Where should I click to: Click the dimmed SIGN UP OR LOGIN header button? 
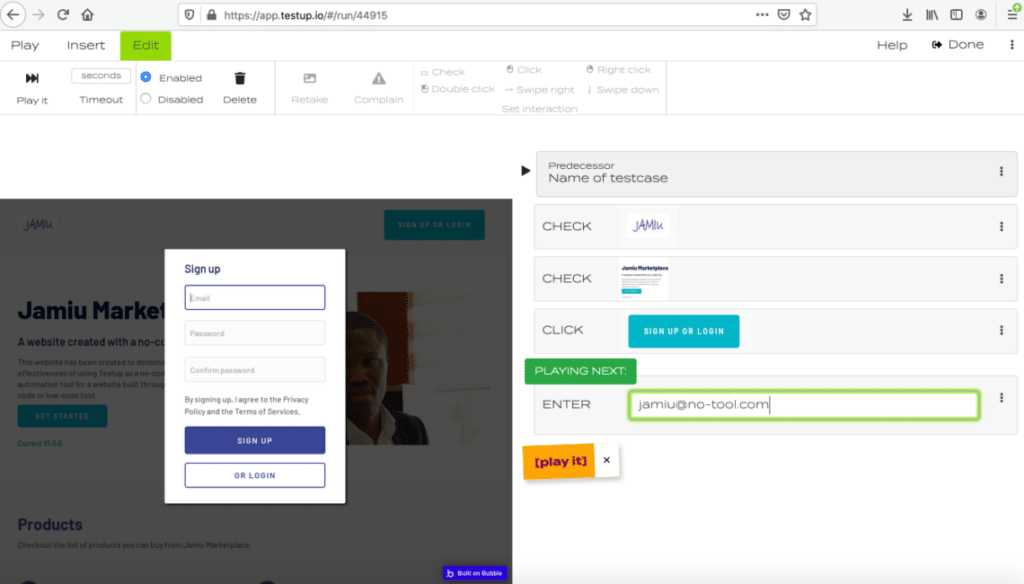click(x=434, y=225)
